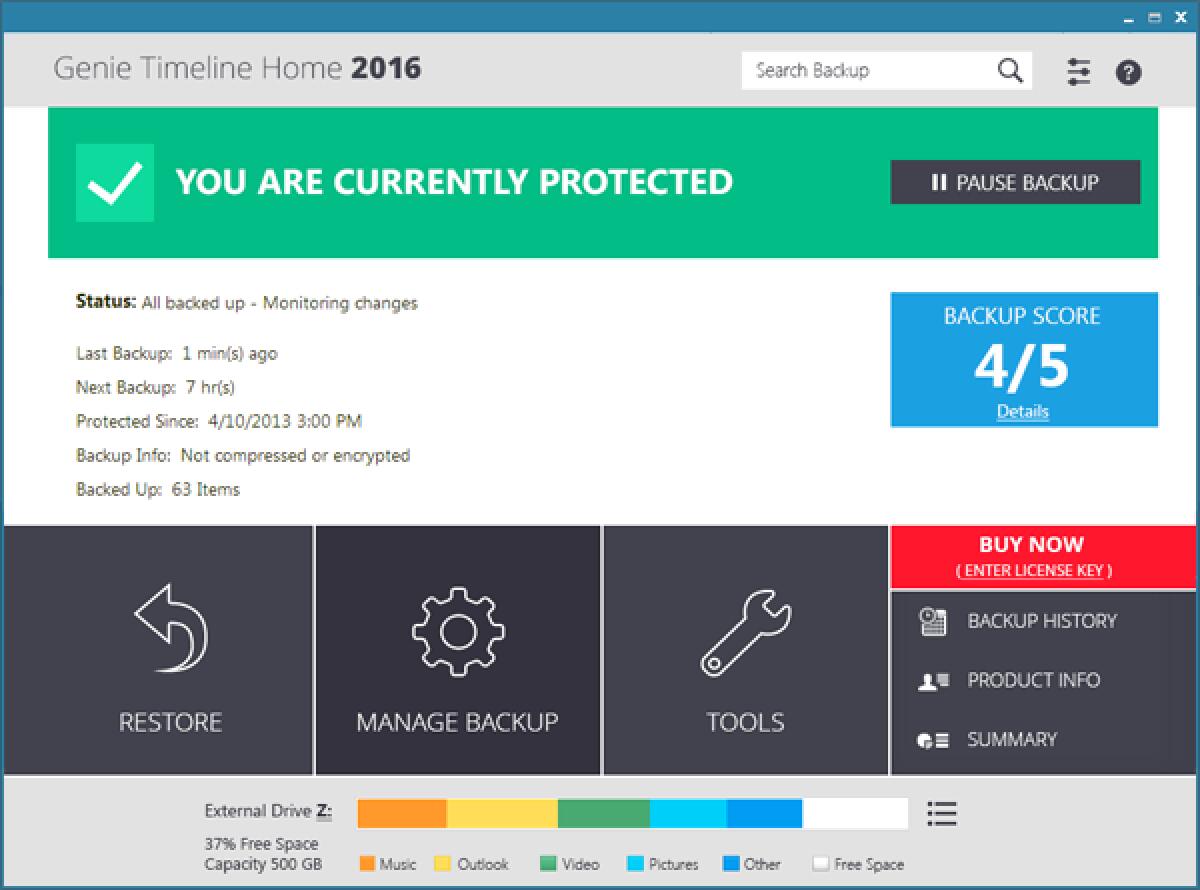Viewport: 1200px width, 890px height.
Task: Click the orange Music legend swatch
Action: tap(368, 863)
